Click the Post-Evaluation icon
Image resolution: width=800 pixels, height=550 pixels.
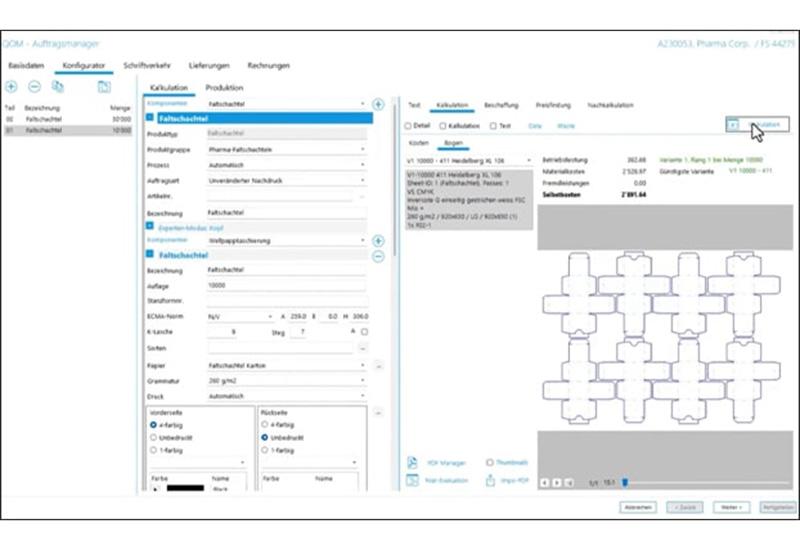click(412, 481)
